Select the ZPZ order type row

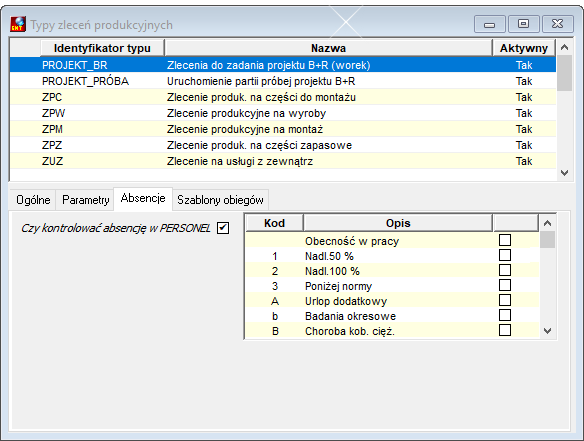[283, 145]
